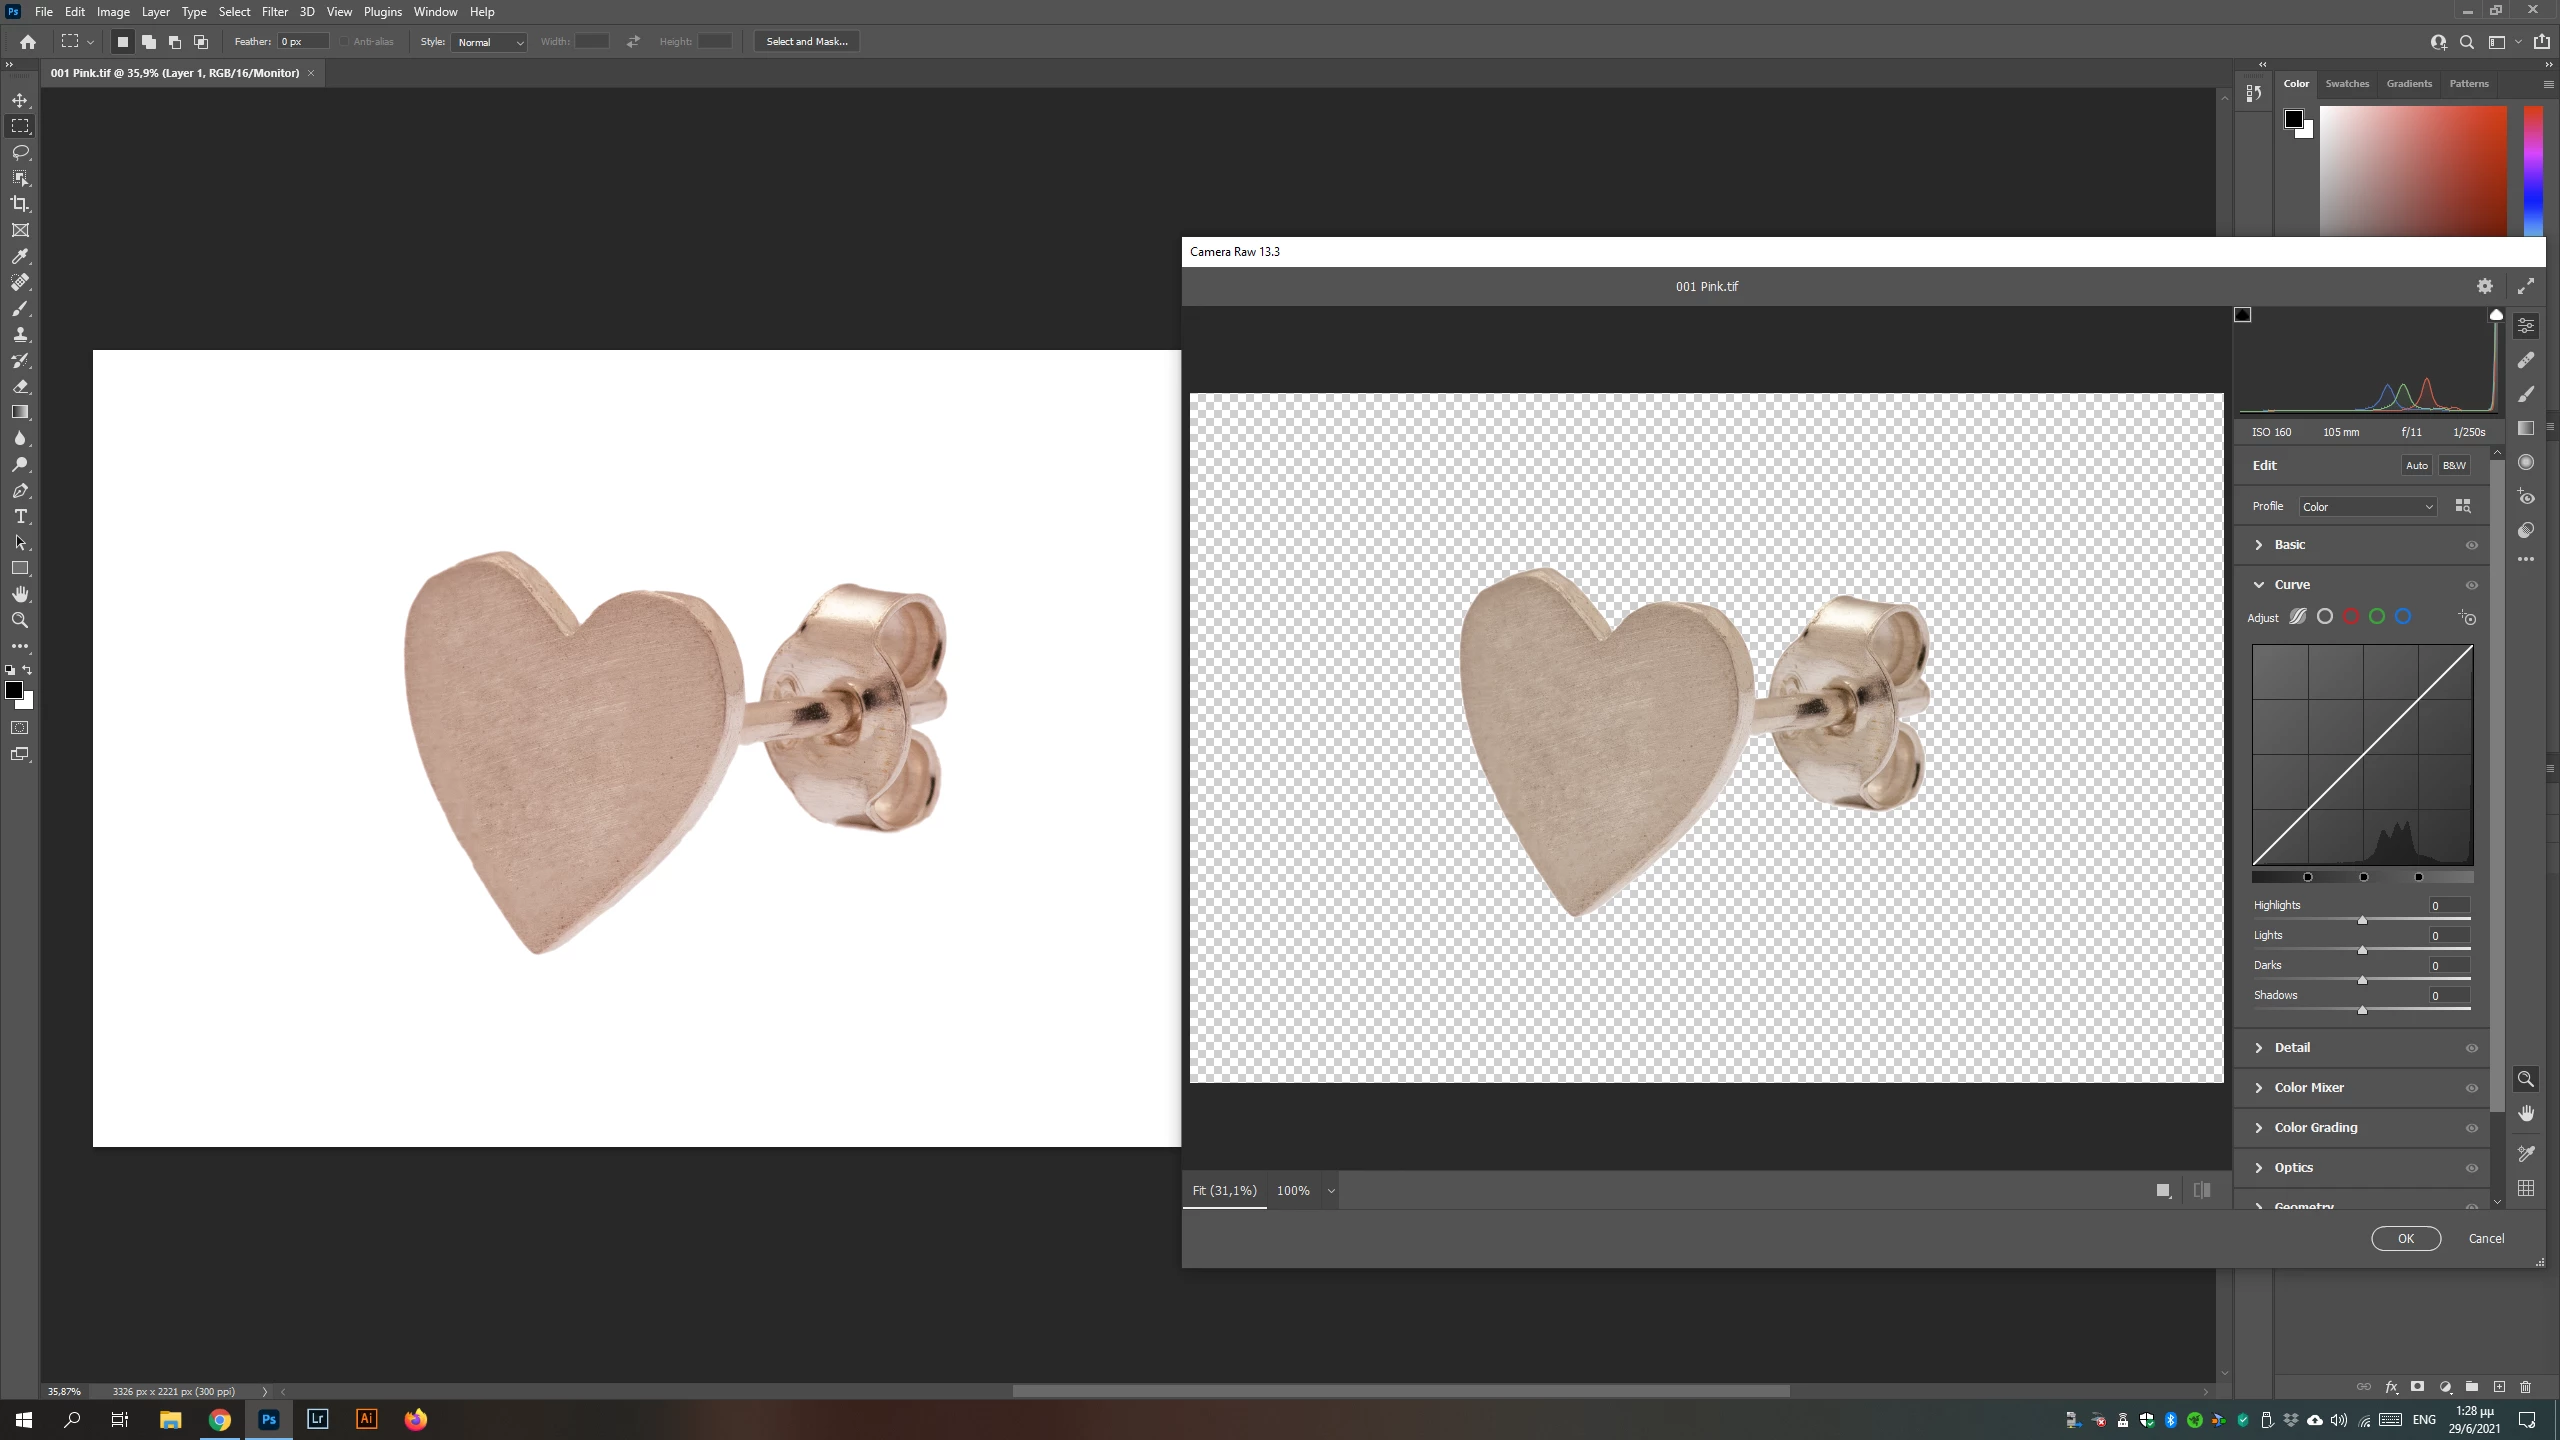Click the Highlights slider handle
Viewport: 2560px width, 1440px height.
point(2362,920)
